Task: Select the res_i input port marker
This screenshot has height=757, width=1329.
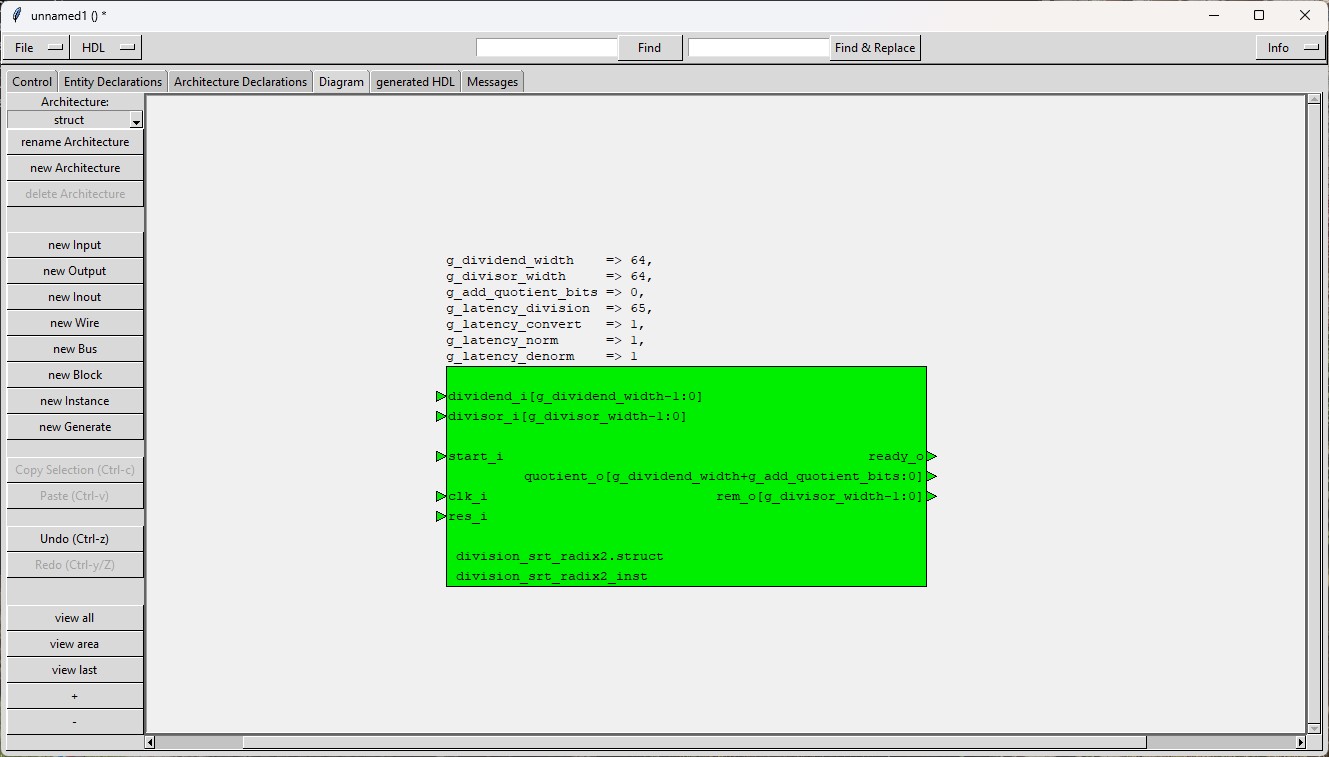Action: tap(441, 516)
